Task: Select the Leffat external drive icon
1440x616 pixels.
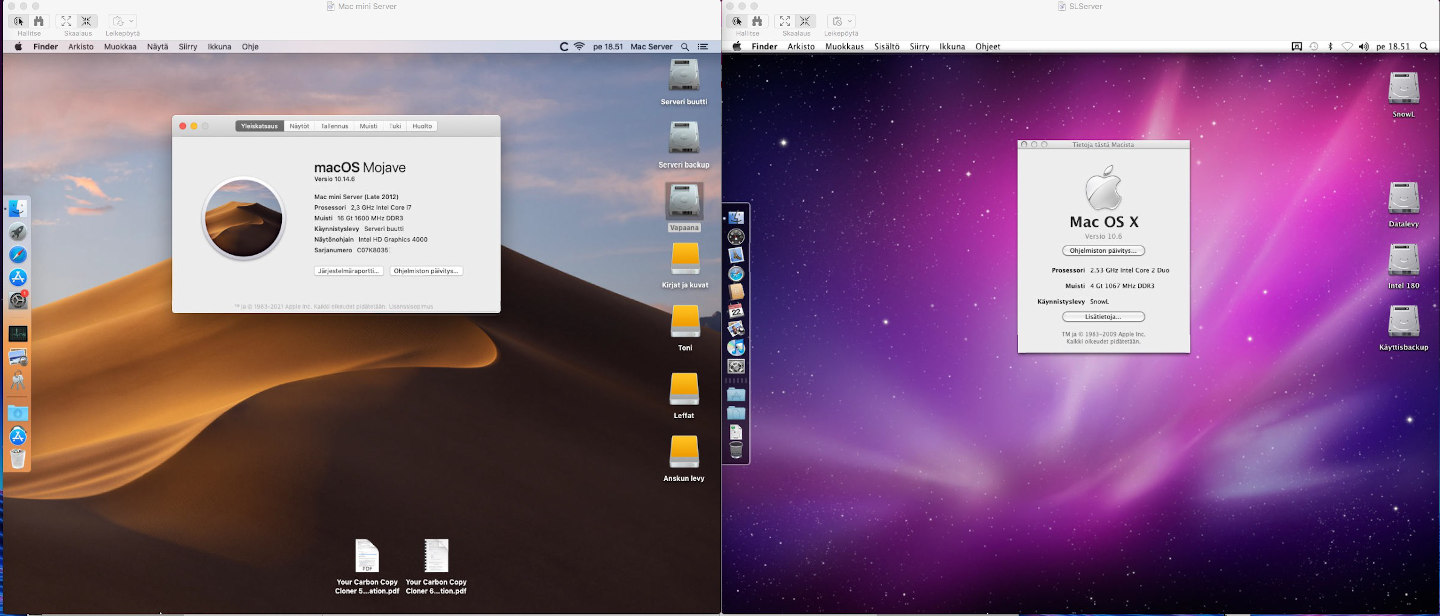Action: [685, 389]
